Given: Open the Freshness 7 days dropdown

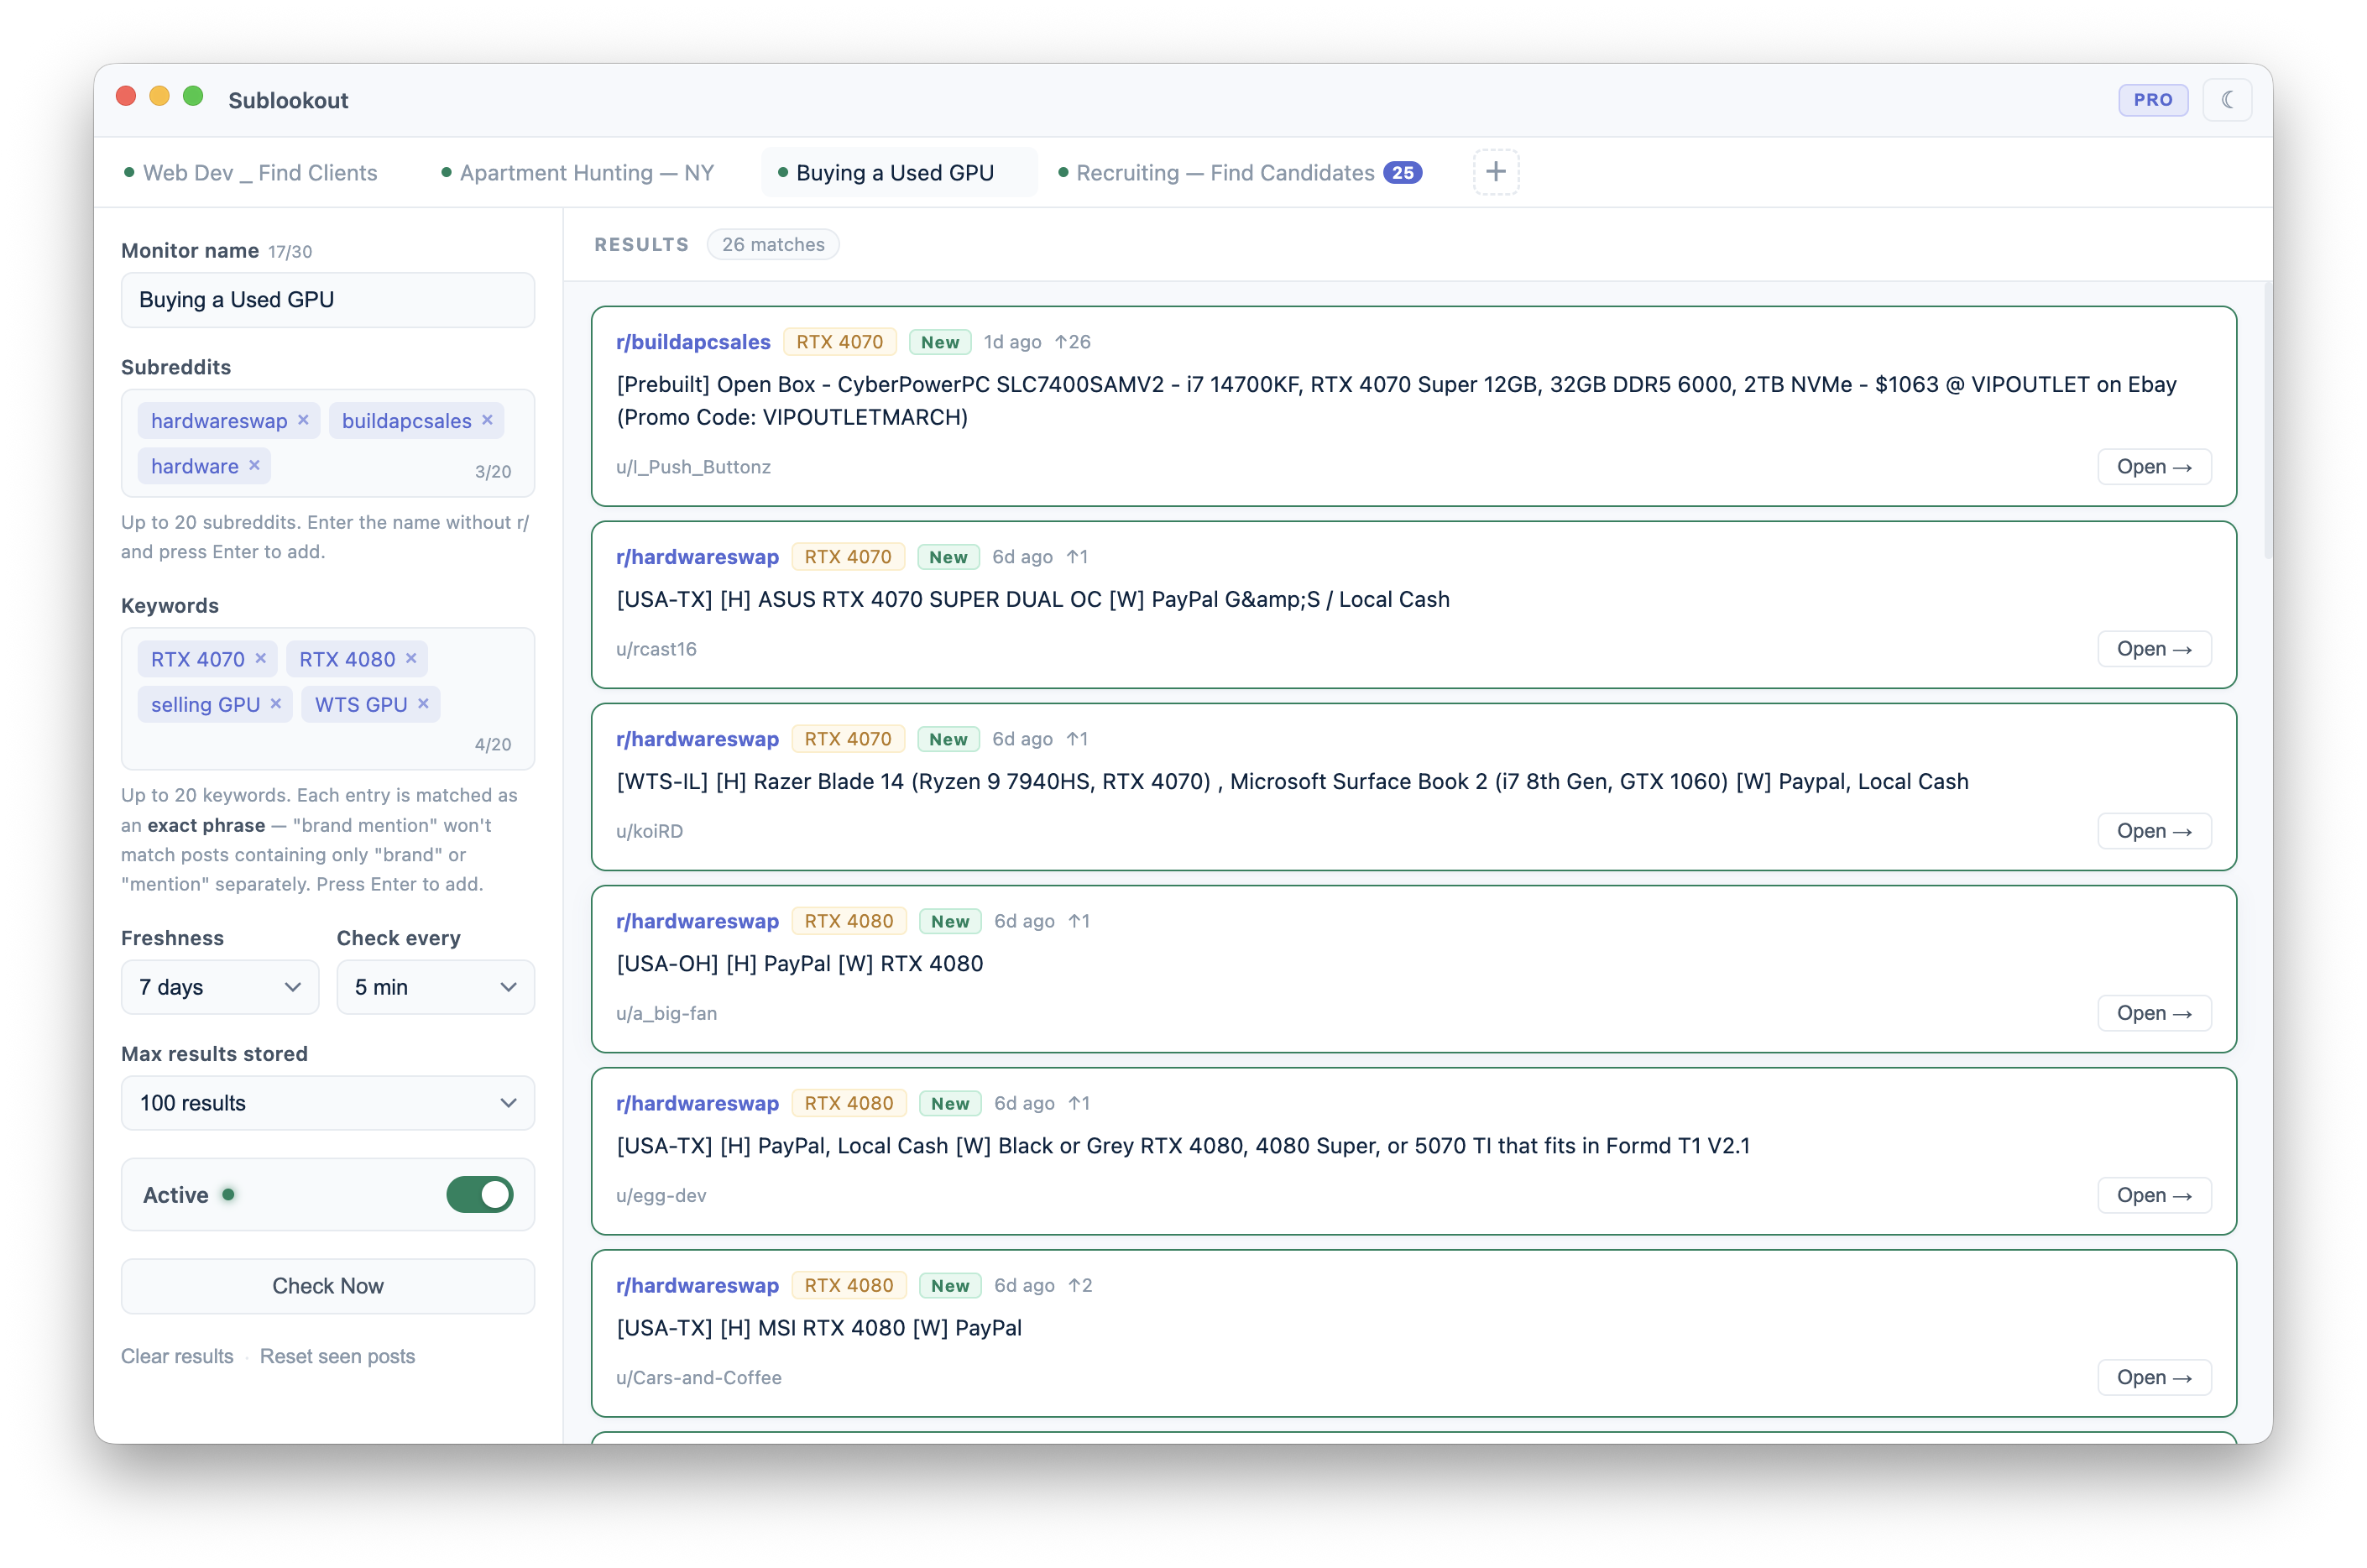Looking at the screenshot, I should (220, 987).
